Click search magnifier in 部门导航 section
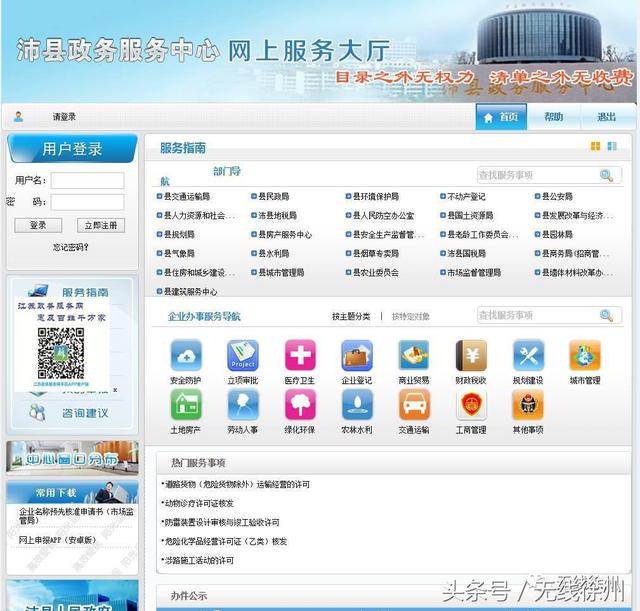Screen dimensions: 640x611 point(606,176)
